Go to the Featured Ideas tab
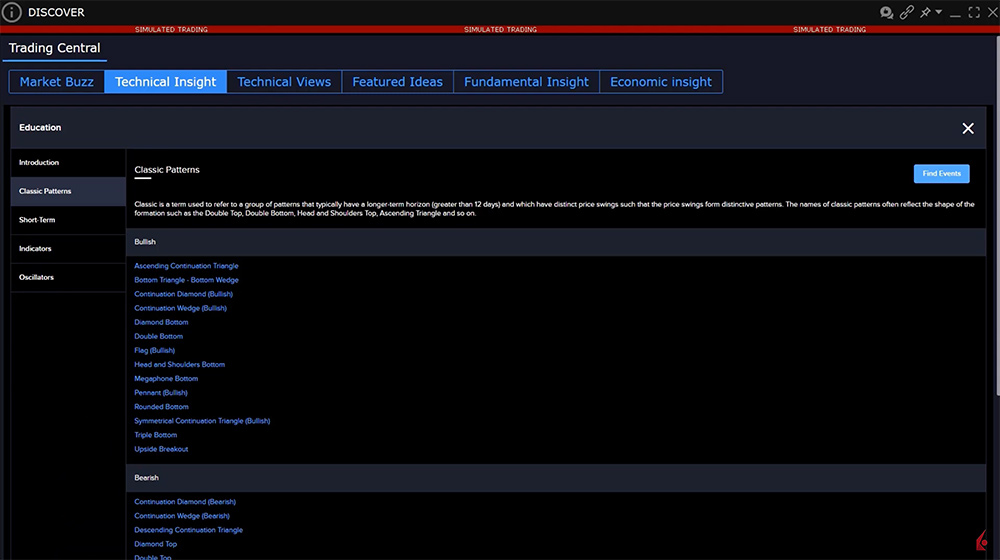The image size is (1000, 560). (397, 82)
